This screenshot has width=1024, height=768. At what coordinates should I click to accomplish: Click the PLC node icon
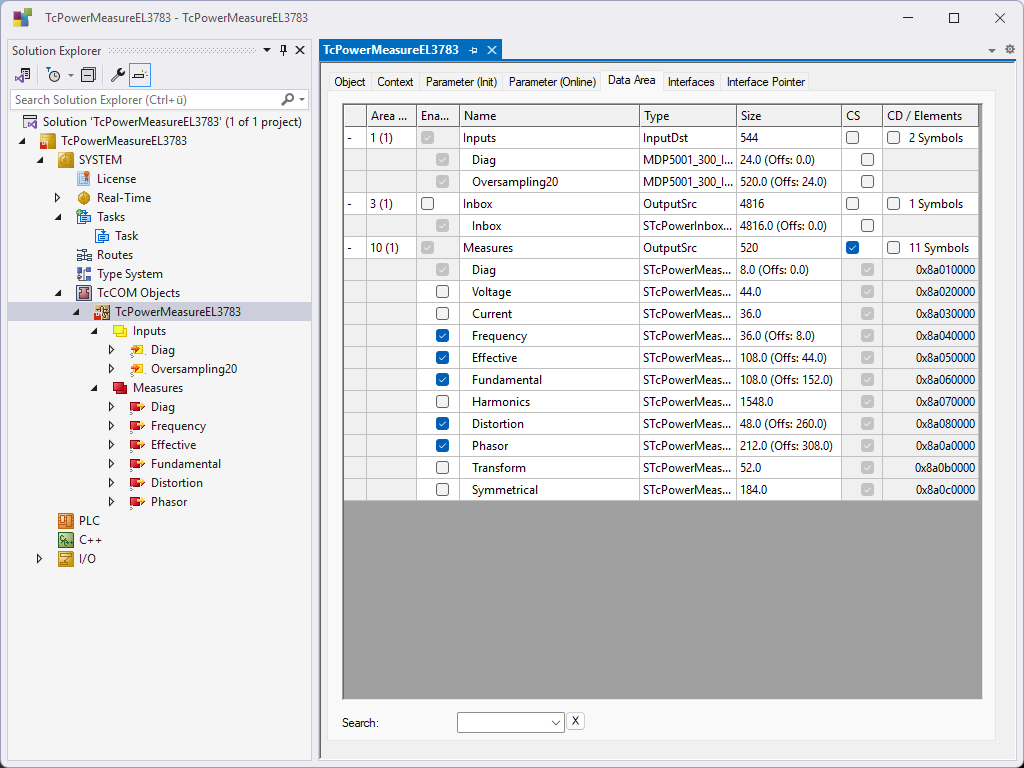[x=65, y=520]
